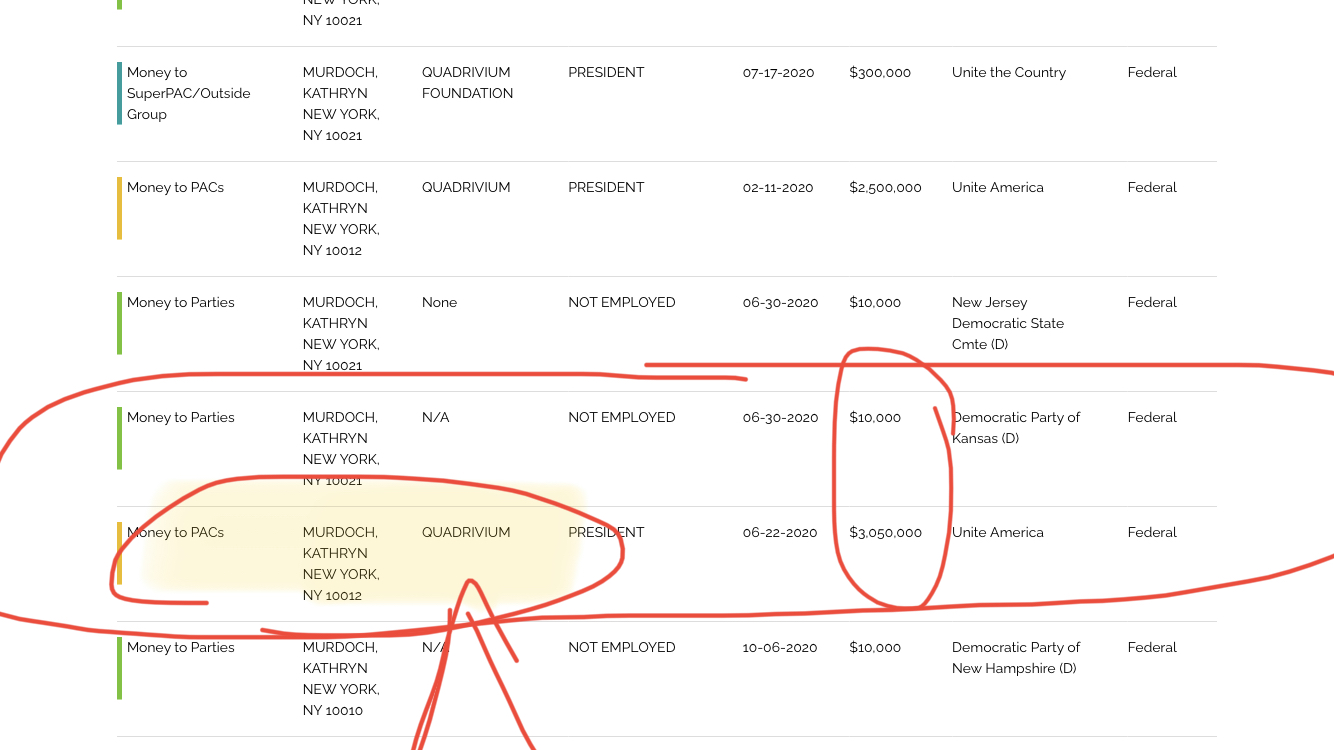Click the date 10-06-2020
Image resolution: width=1334 pixels, height=750 pixels.
pos(780,648)
